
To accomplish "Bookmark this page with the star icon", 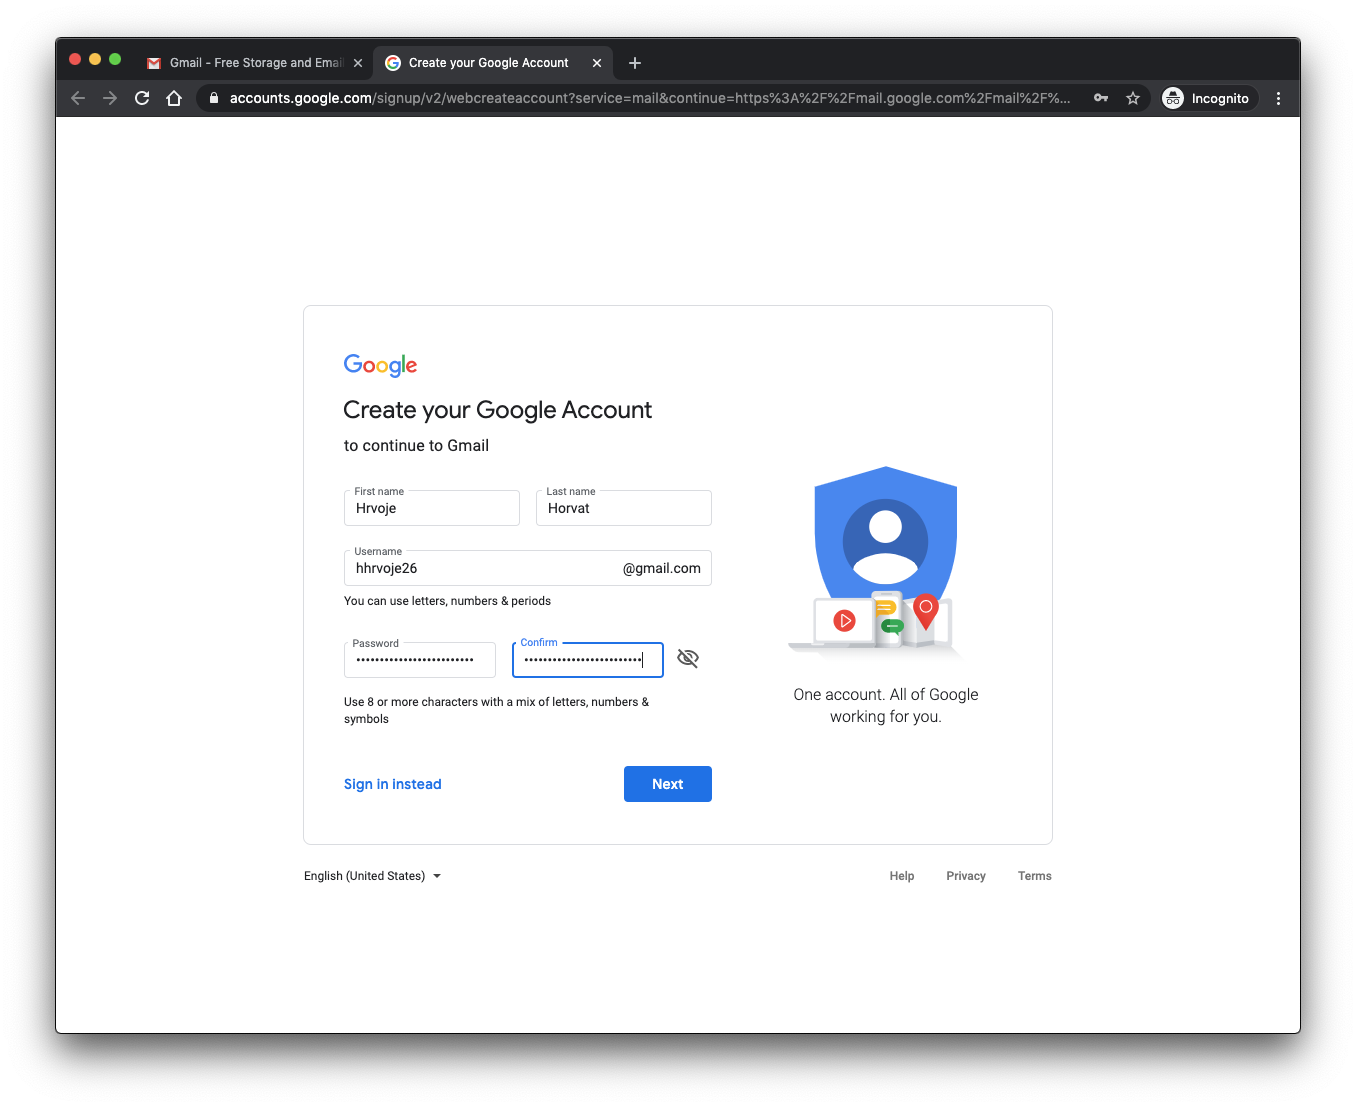I will click(x=1133, y=98).
